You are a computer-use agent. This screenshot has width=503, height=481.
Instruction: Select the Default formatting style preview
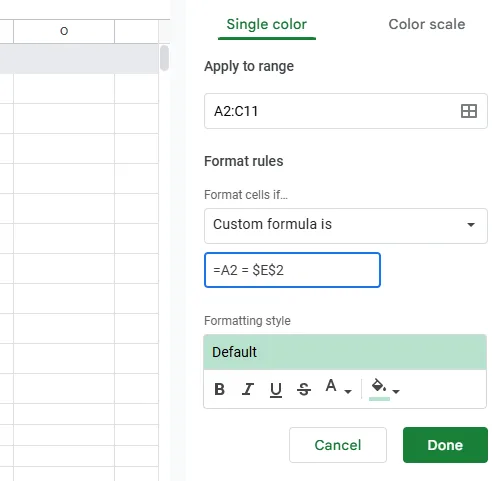coord(345,352)
